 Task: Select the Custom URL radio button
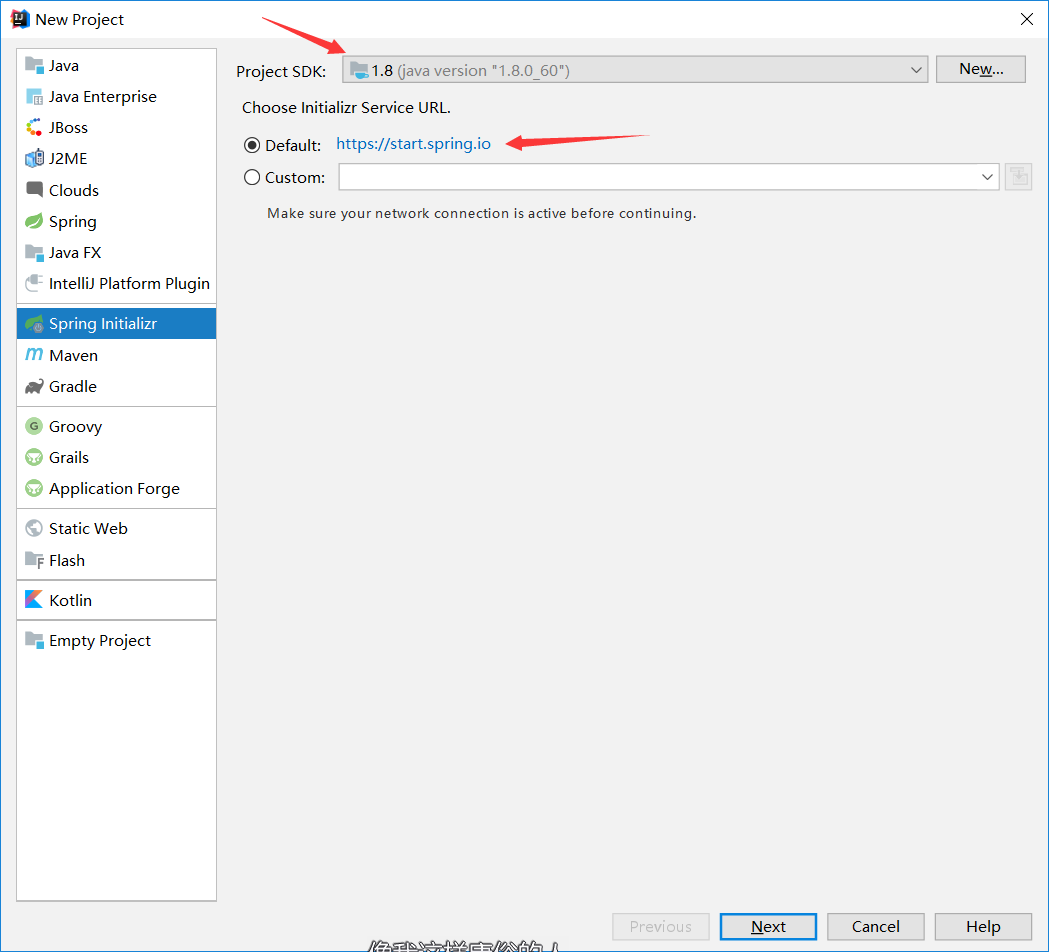coord(252,177)
